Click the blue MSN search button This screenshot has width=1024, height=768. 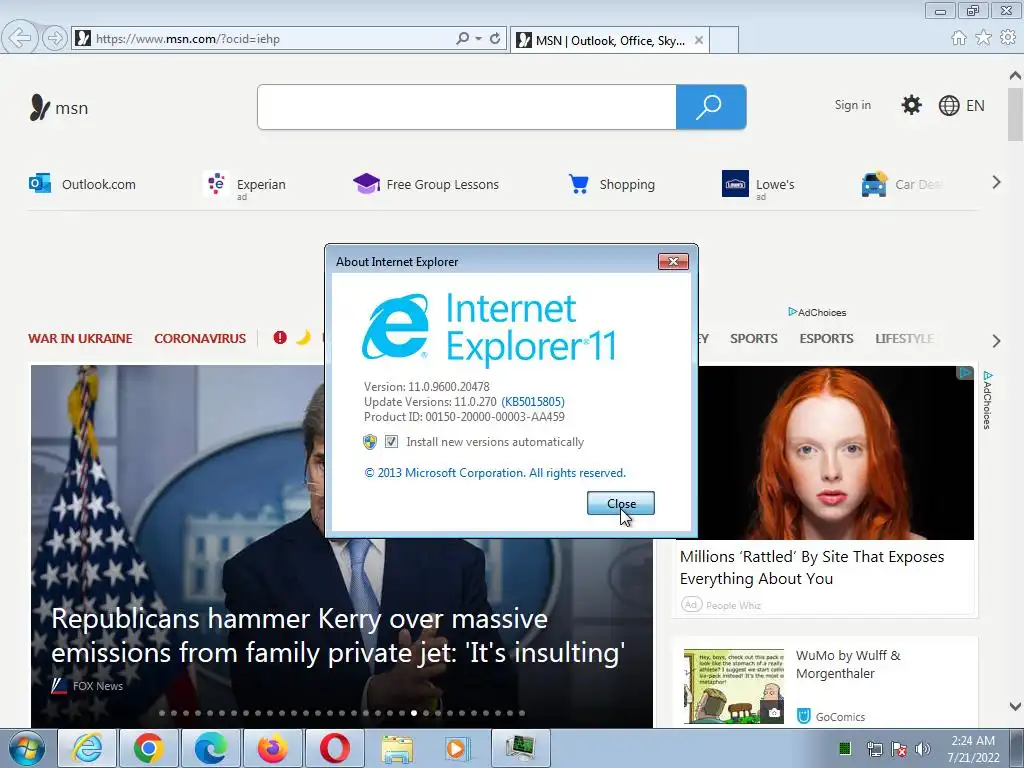tap(711, 107)
